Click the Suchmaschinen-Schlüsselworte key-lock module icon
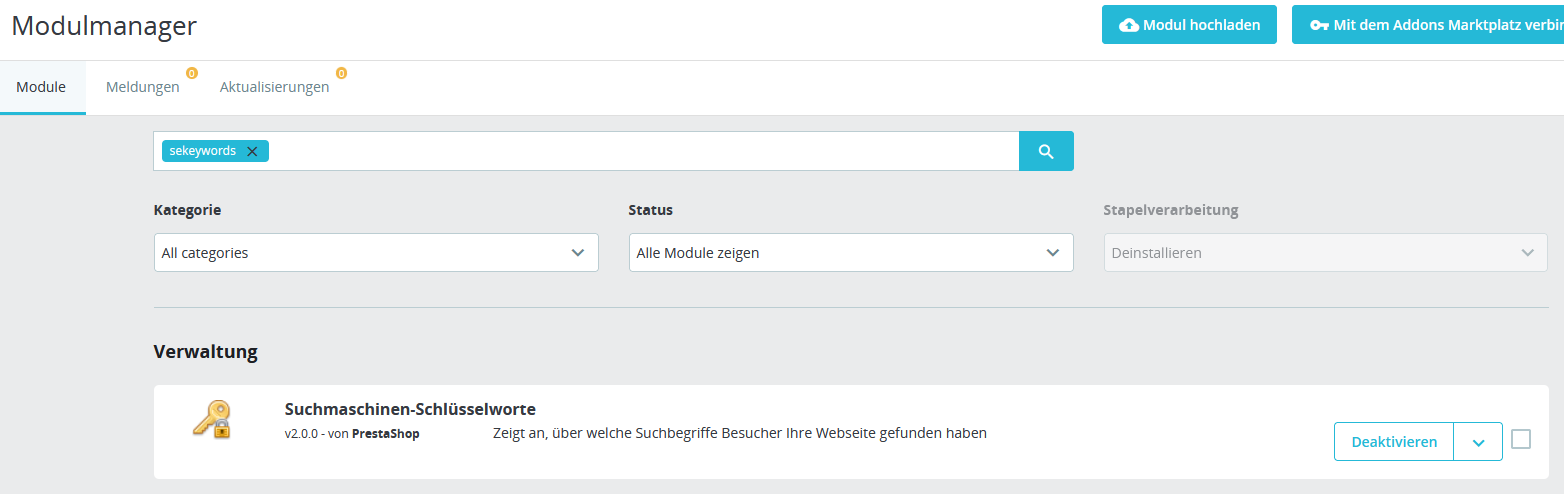 tap(211, 419)
